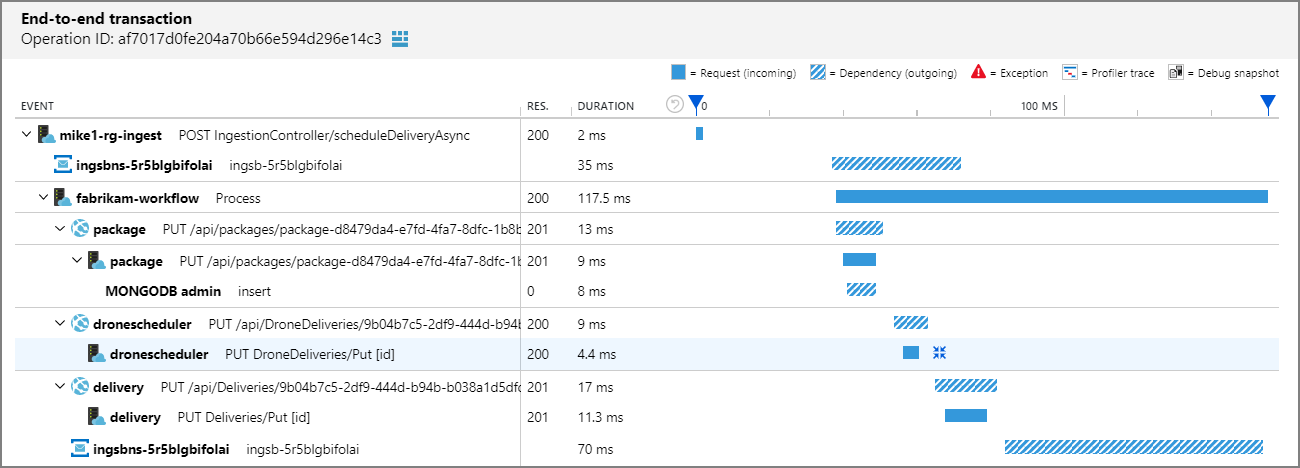Click the mike1-rg-ingest server icon
This screenshot has height=468, width=1300.
[x=46, y=134]
